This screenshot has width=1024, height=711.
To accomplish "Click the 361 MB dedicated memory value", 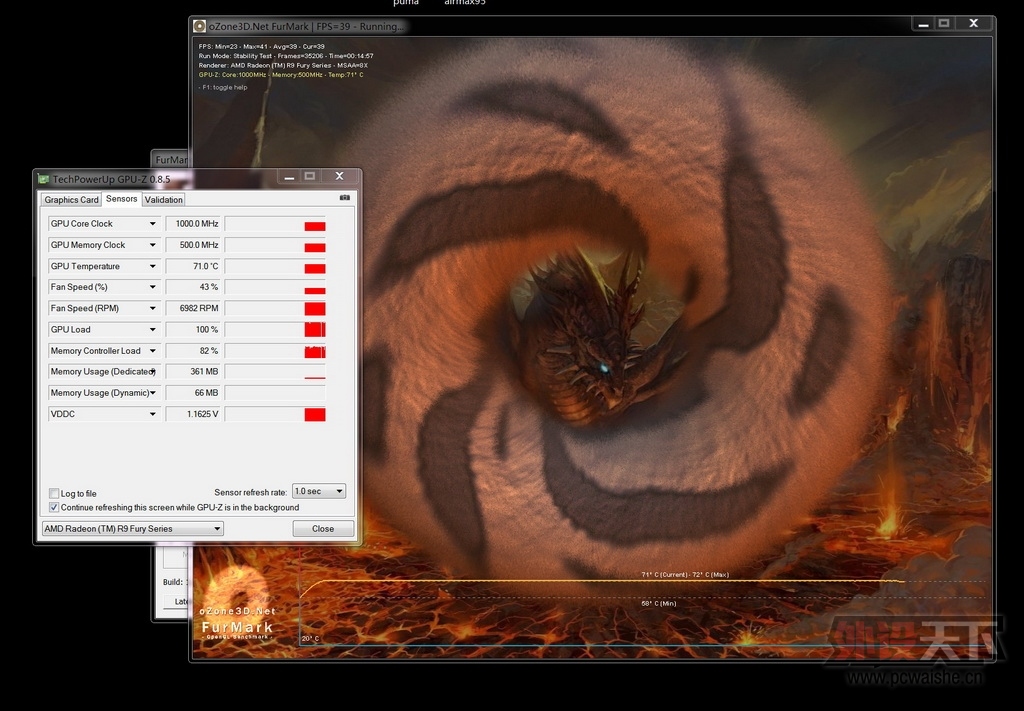I will [x=193, y=371].
